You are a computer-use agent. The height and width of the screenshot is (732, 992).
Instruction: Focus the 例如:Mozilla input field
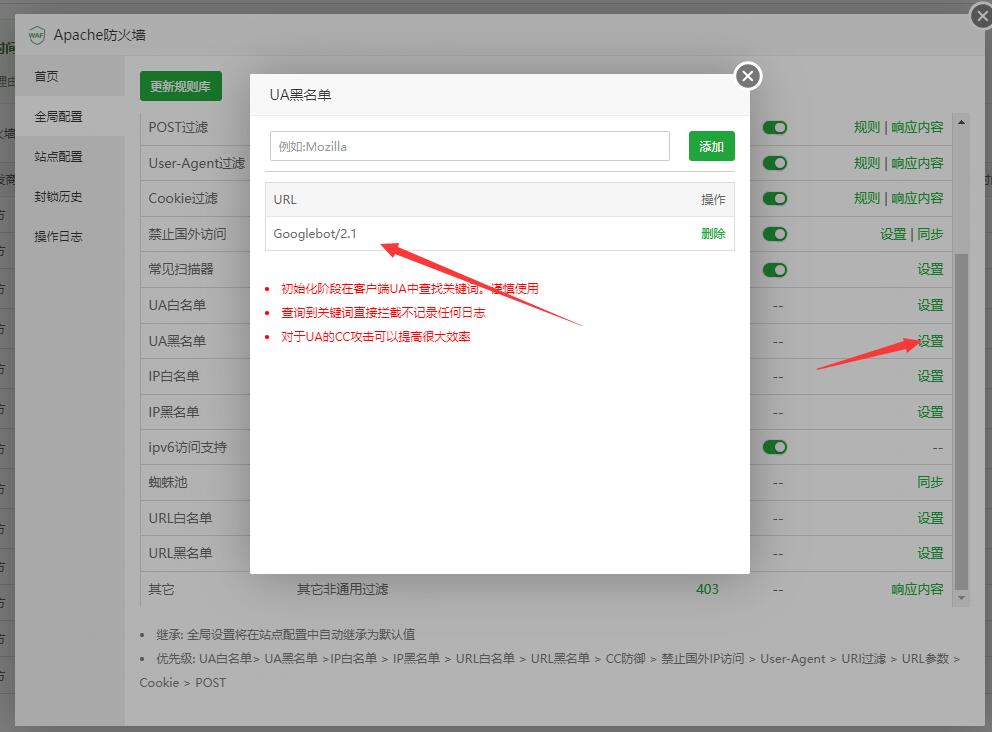469,146
